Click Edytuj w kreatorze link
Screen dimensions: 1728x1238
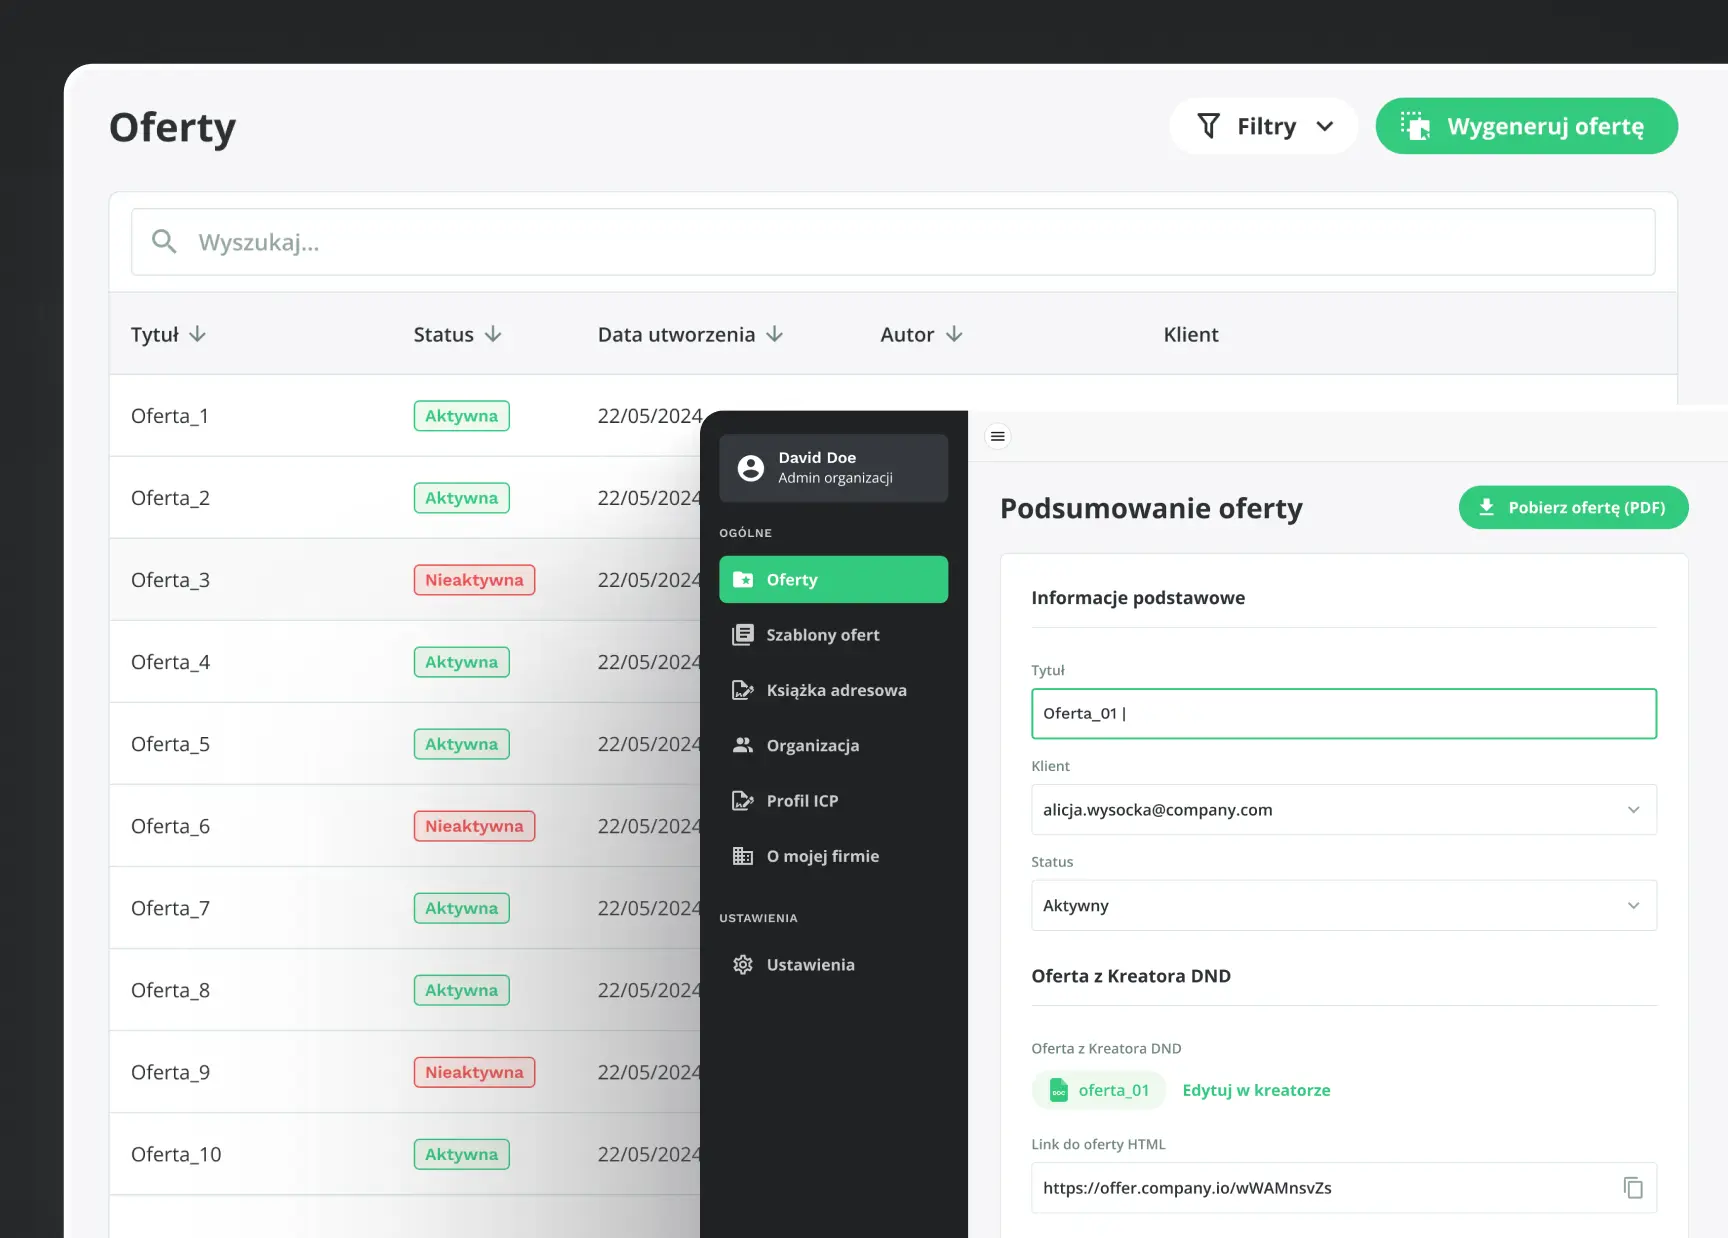pos(1256,1090)
